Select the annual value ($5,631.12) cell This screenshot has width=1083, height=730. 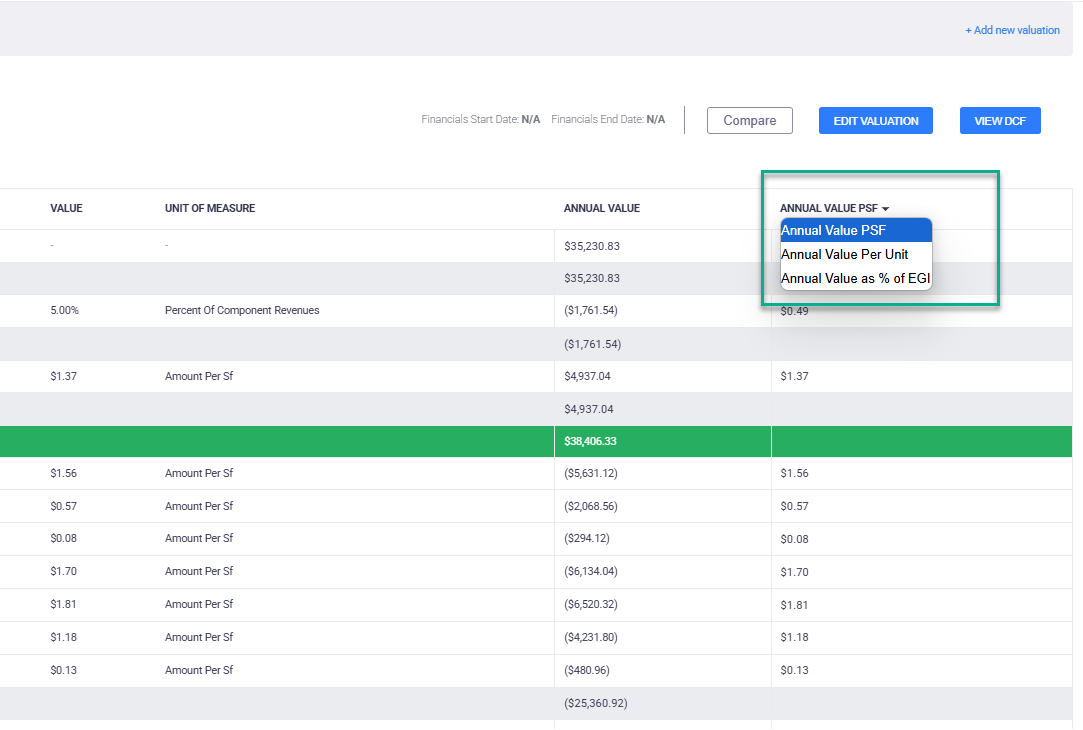[591, 473]
